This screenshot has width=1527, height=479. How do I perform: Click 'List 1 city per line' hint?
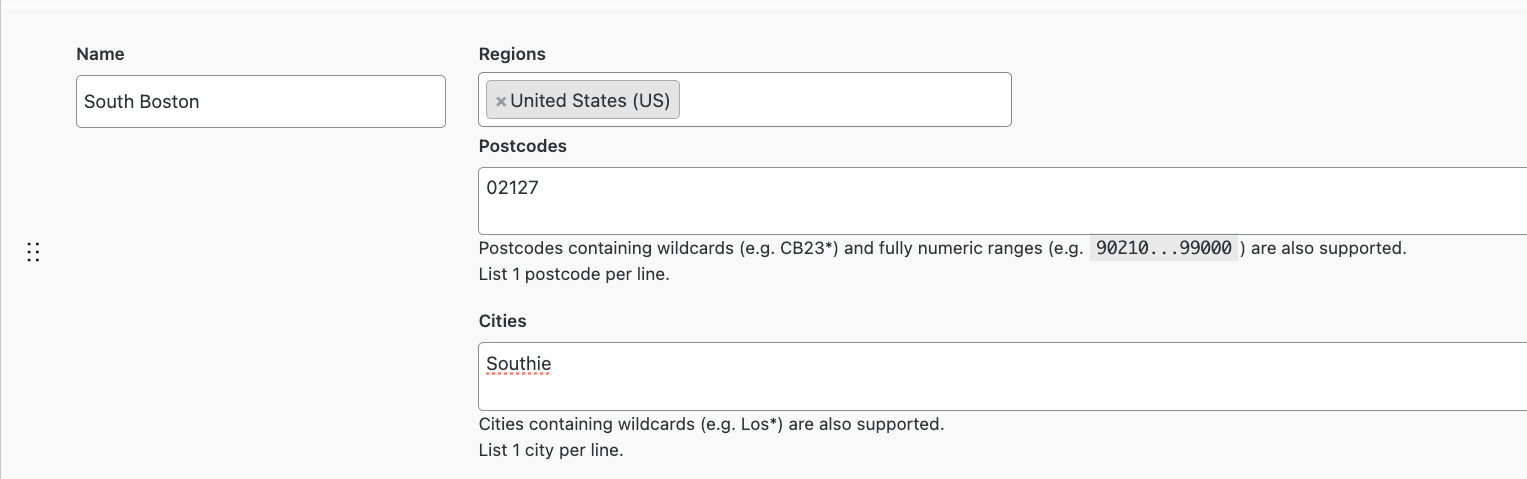551,450
